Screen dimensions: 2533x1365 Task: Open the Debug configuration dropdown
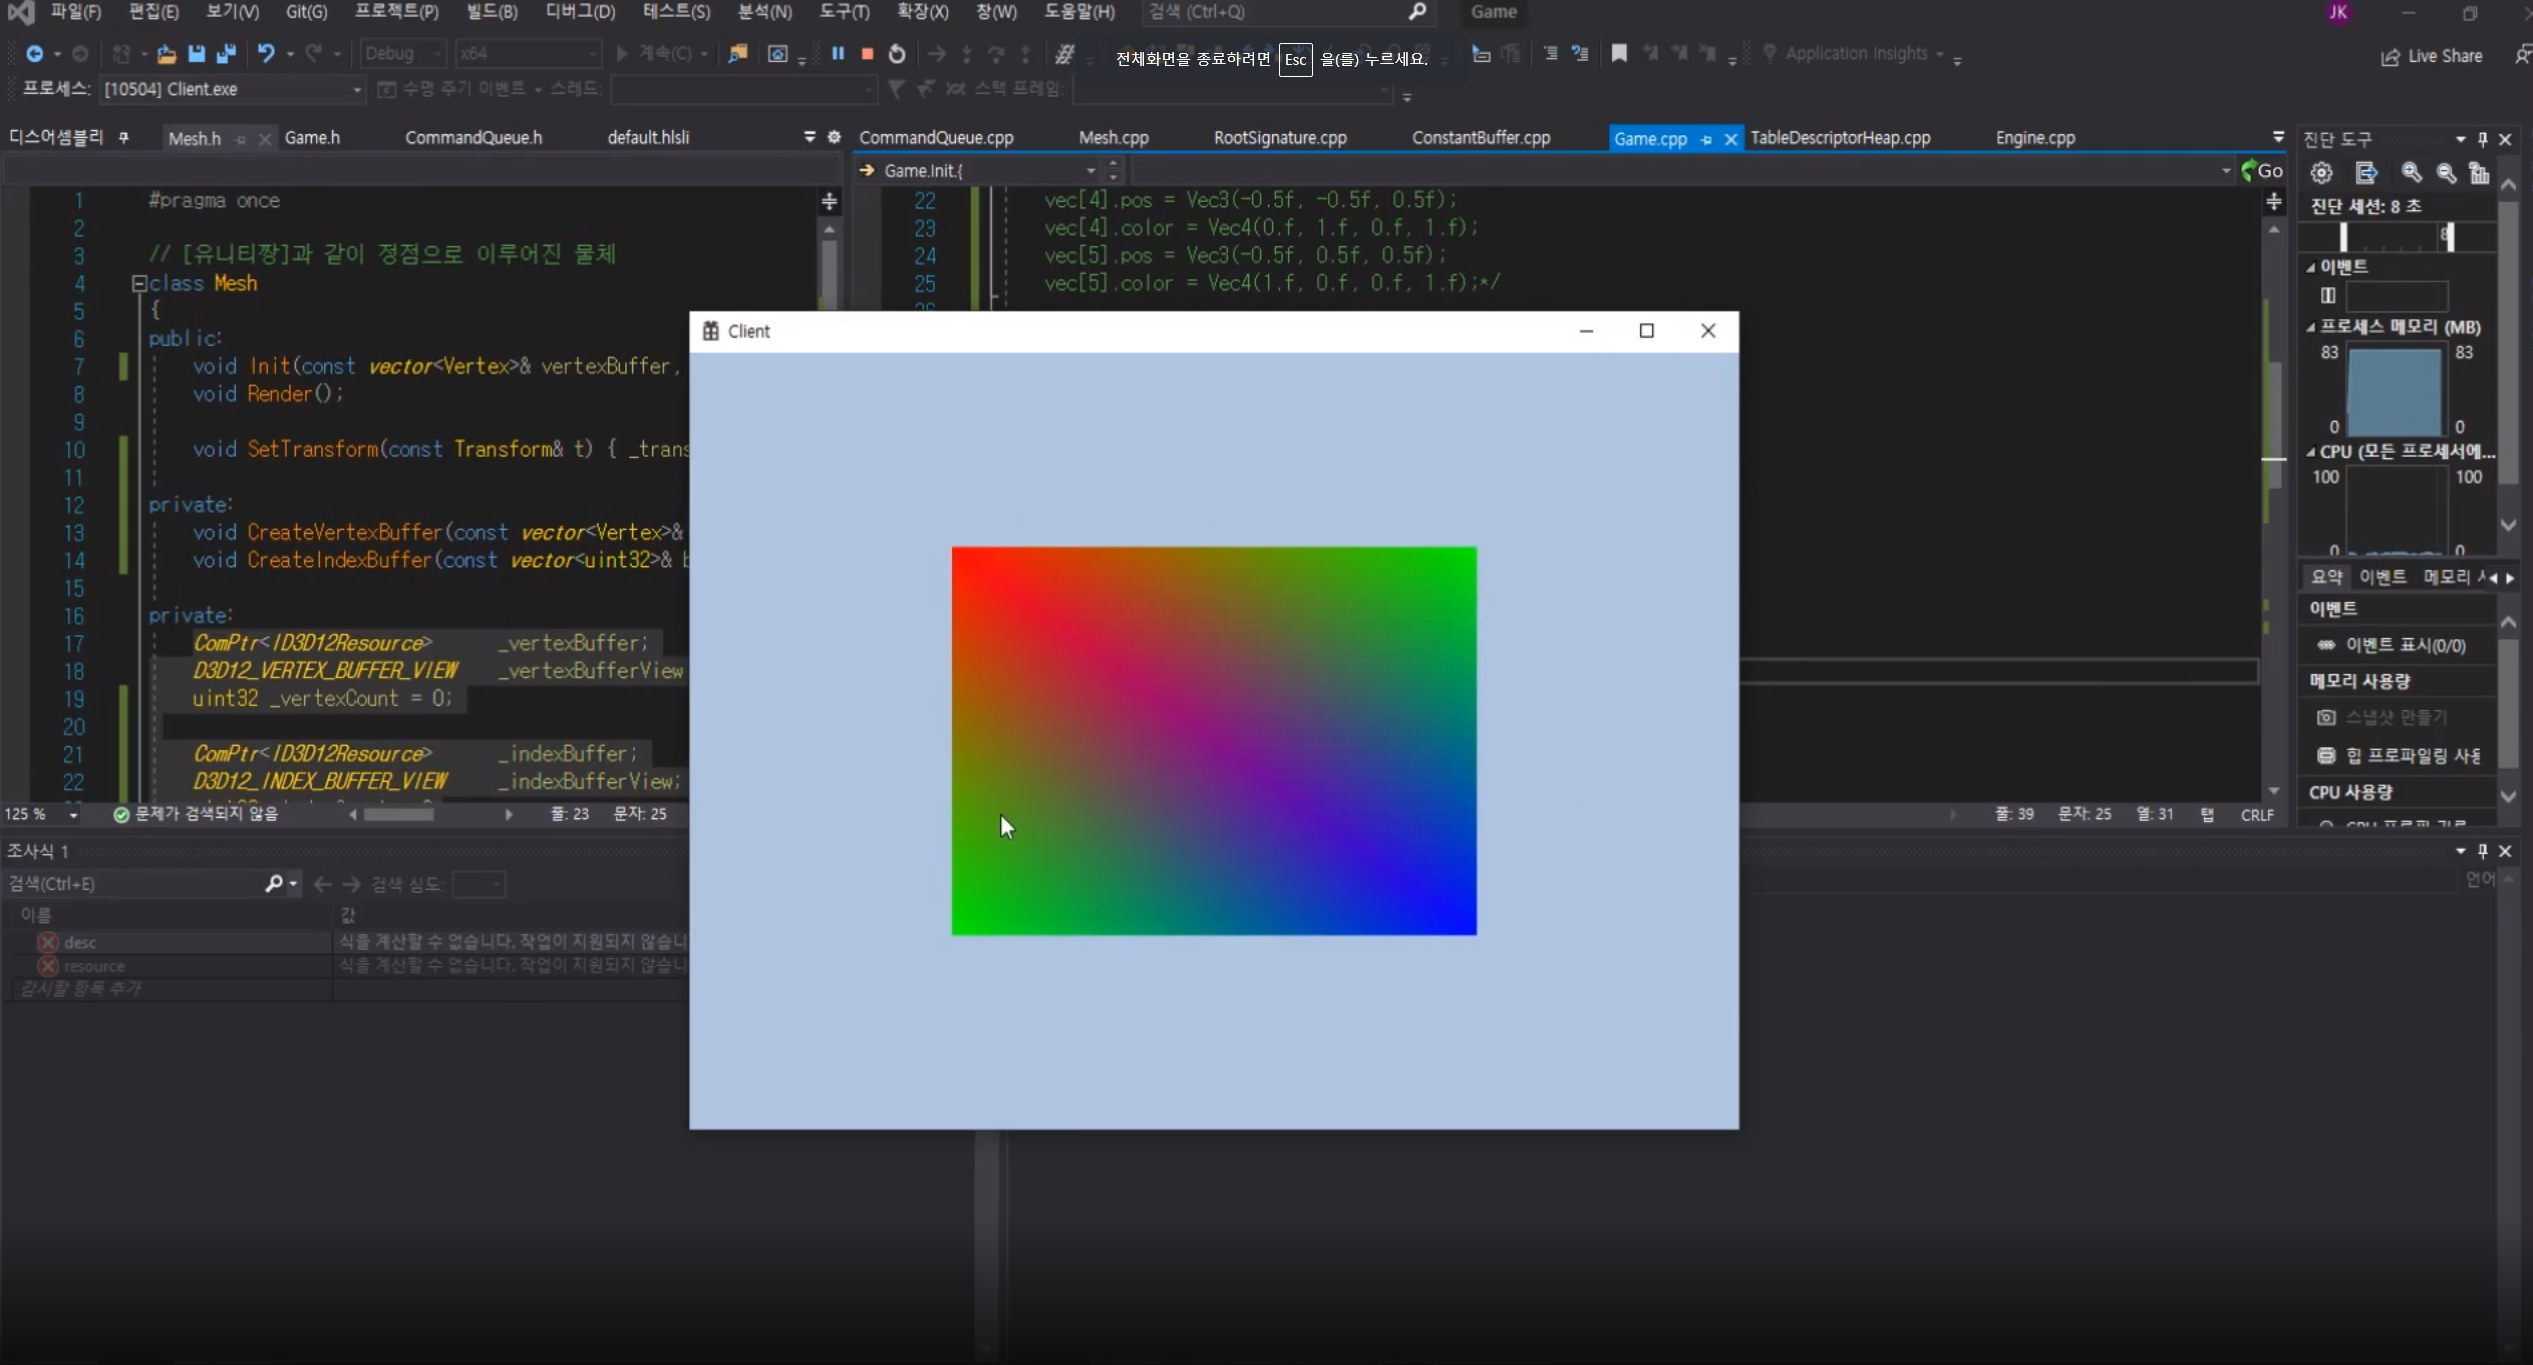(x=403, y=54)
